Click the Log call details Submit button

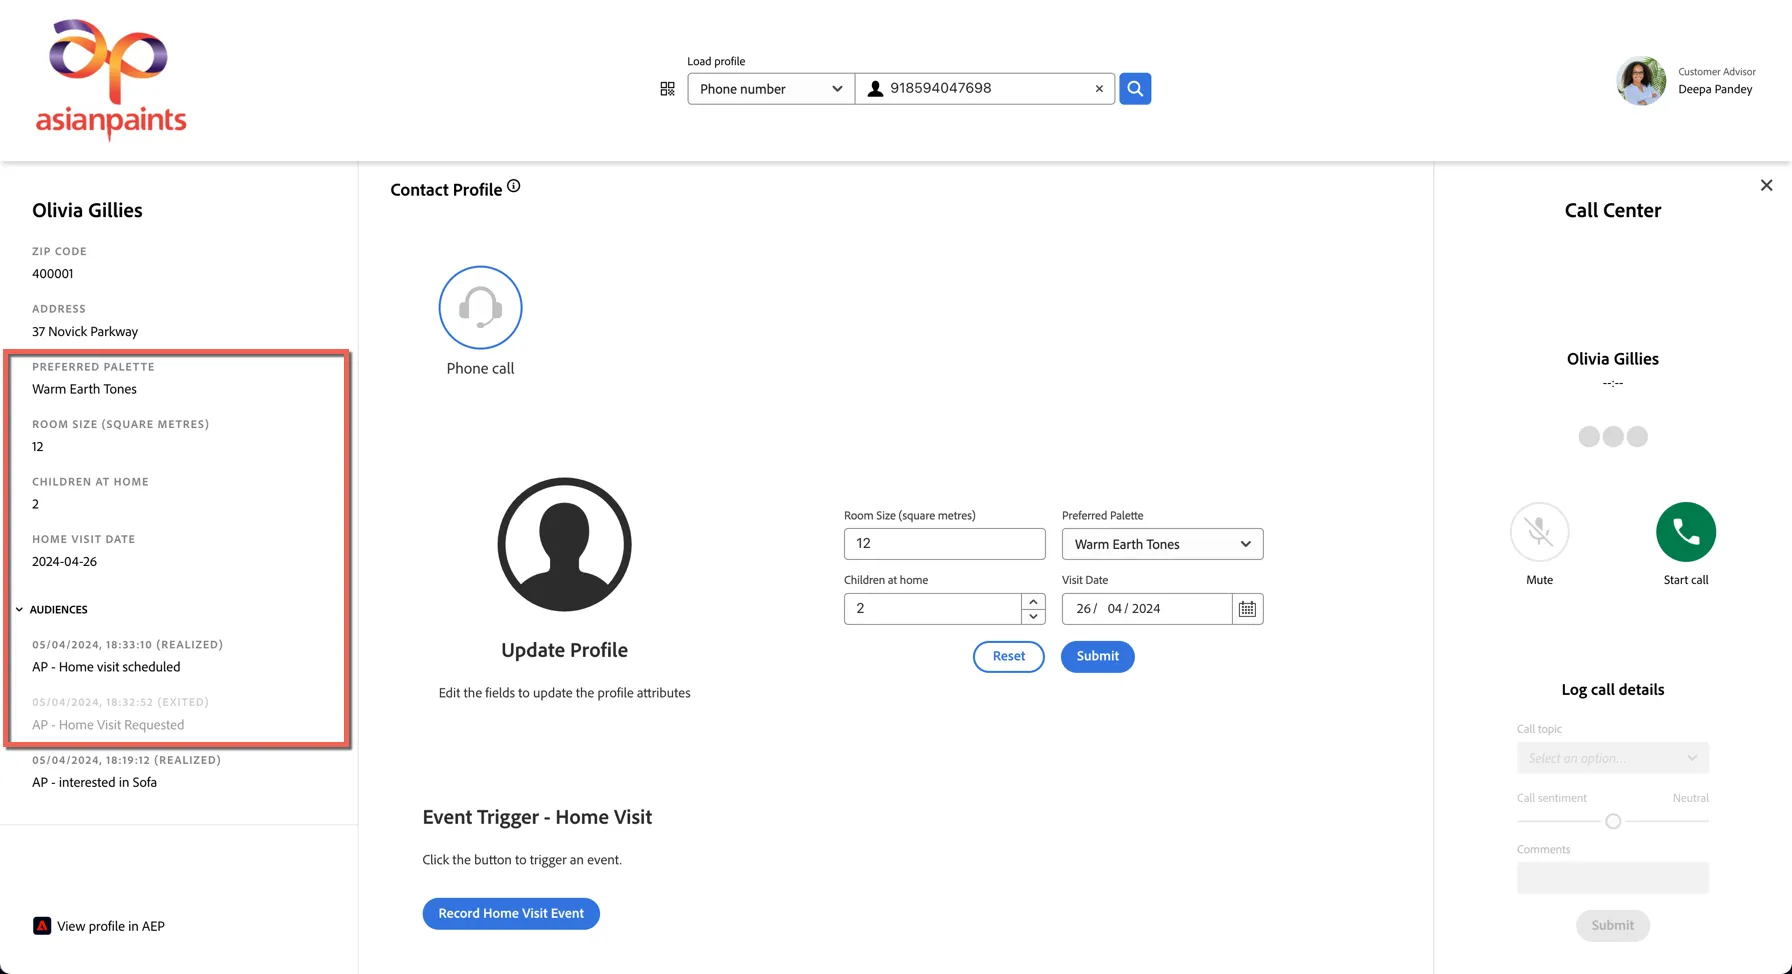coord(1612,925)
